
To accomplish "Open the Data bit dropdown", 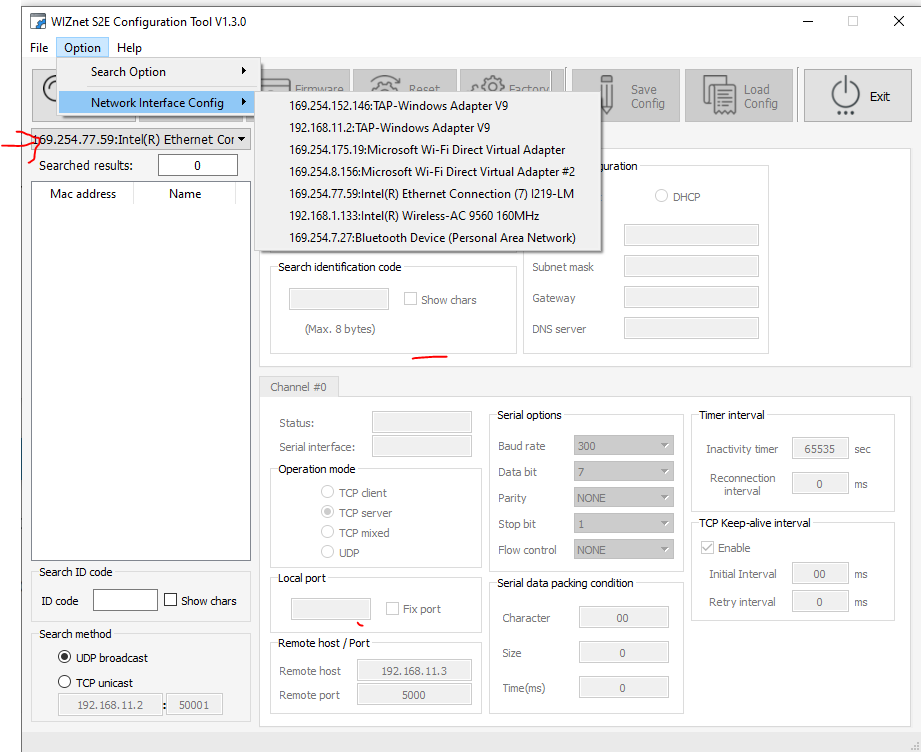I will coord(623,471).
